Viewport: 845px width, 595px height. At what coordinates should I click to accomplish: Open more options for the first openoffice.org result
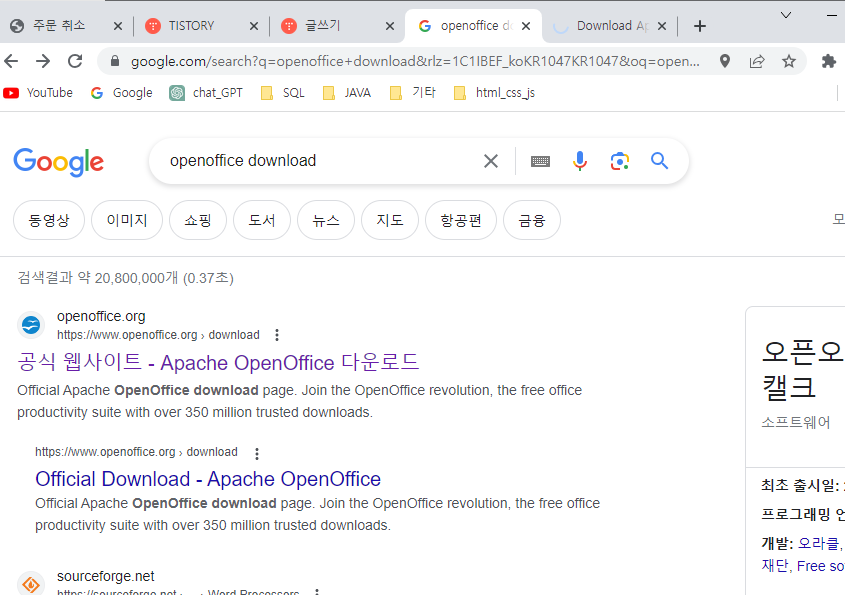point(277,335)
